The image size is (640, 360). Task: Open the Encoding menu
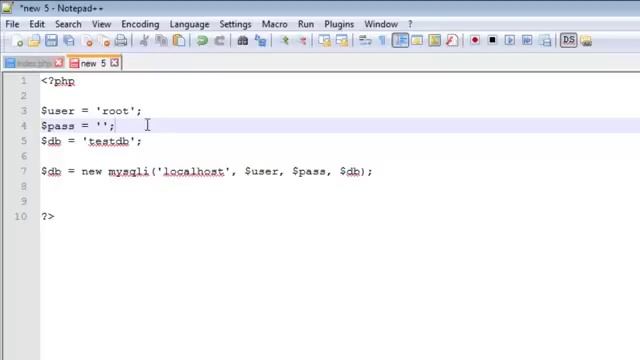140,24
